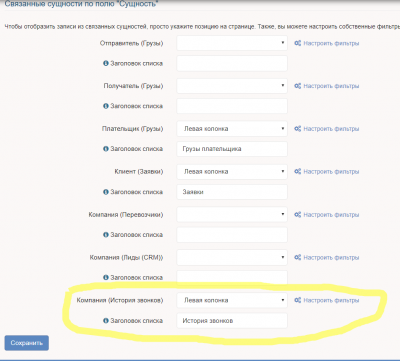Viewport: 400px width, 361px height.
Task: Click the Компания (Лиды (CRM)) label
Action: click(x=127, y=257)
